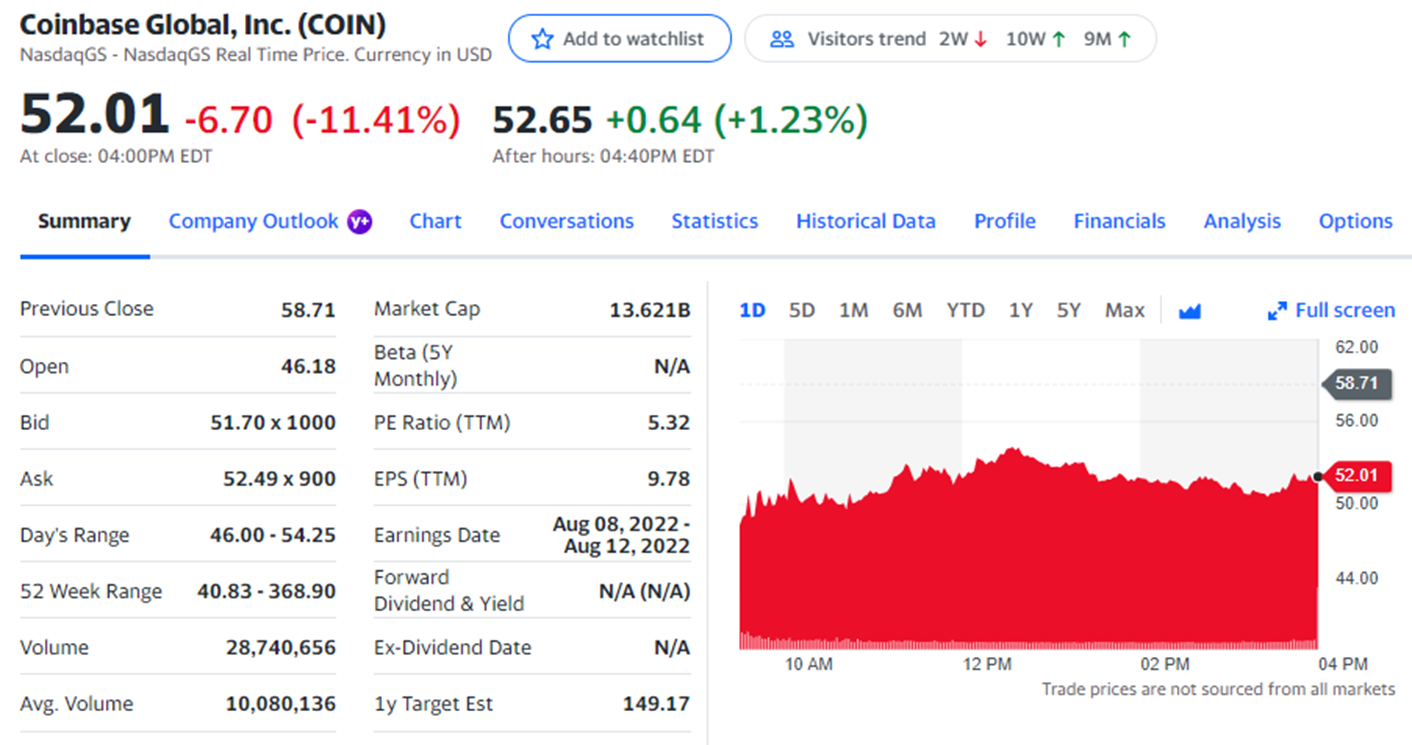The height and width of the screenshot is (745, 1412).
Task: Click the 9M green up arrow
Action: [x=1125, y=40]
